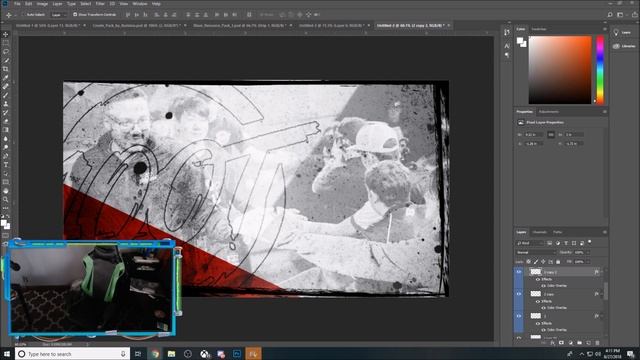
Task: Click lock position icon in Layers panel
Action: (543, 262)
